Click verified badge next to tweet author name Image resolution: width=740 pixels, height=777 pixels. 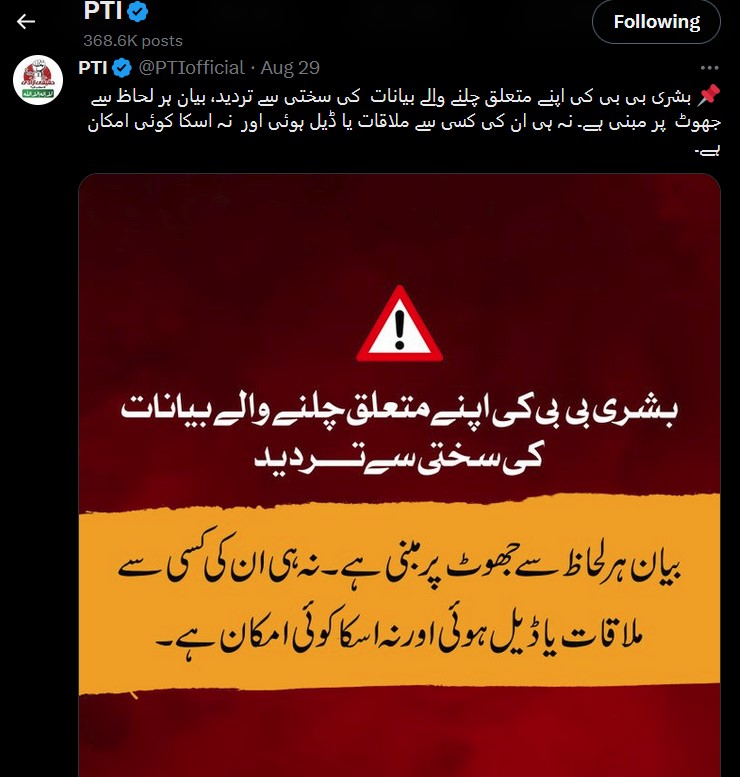pos(122,68)
